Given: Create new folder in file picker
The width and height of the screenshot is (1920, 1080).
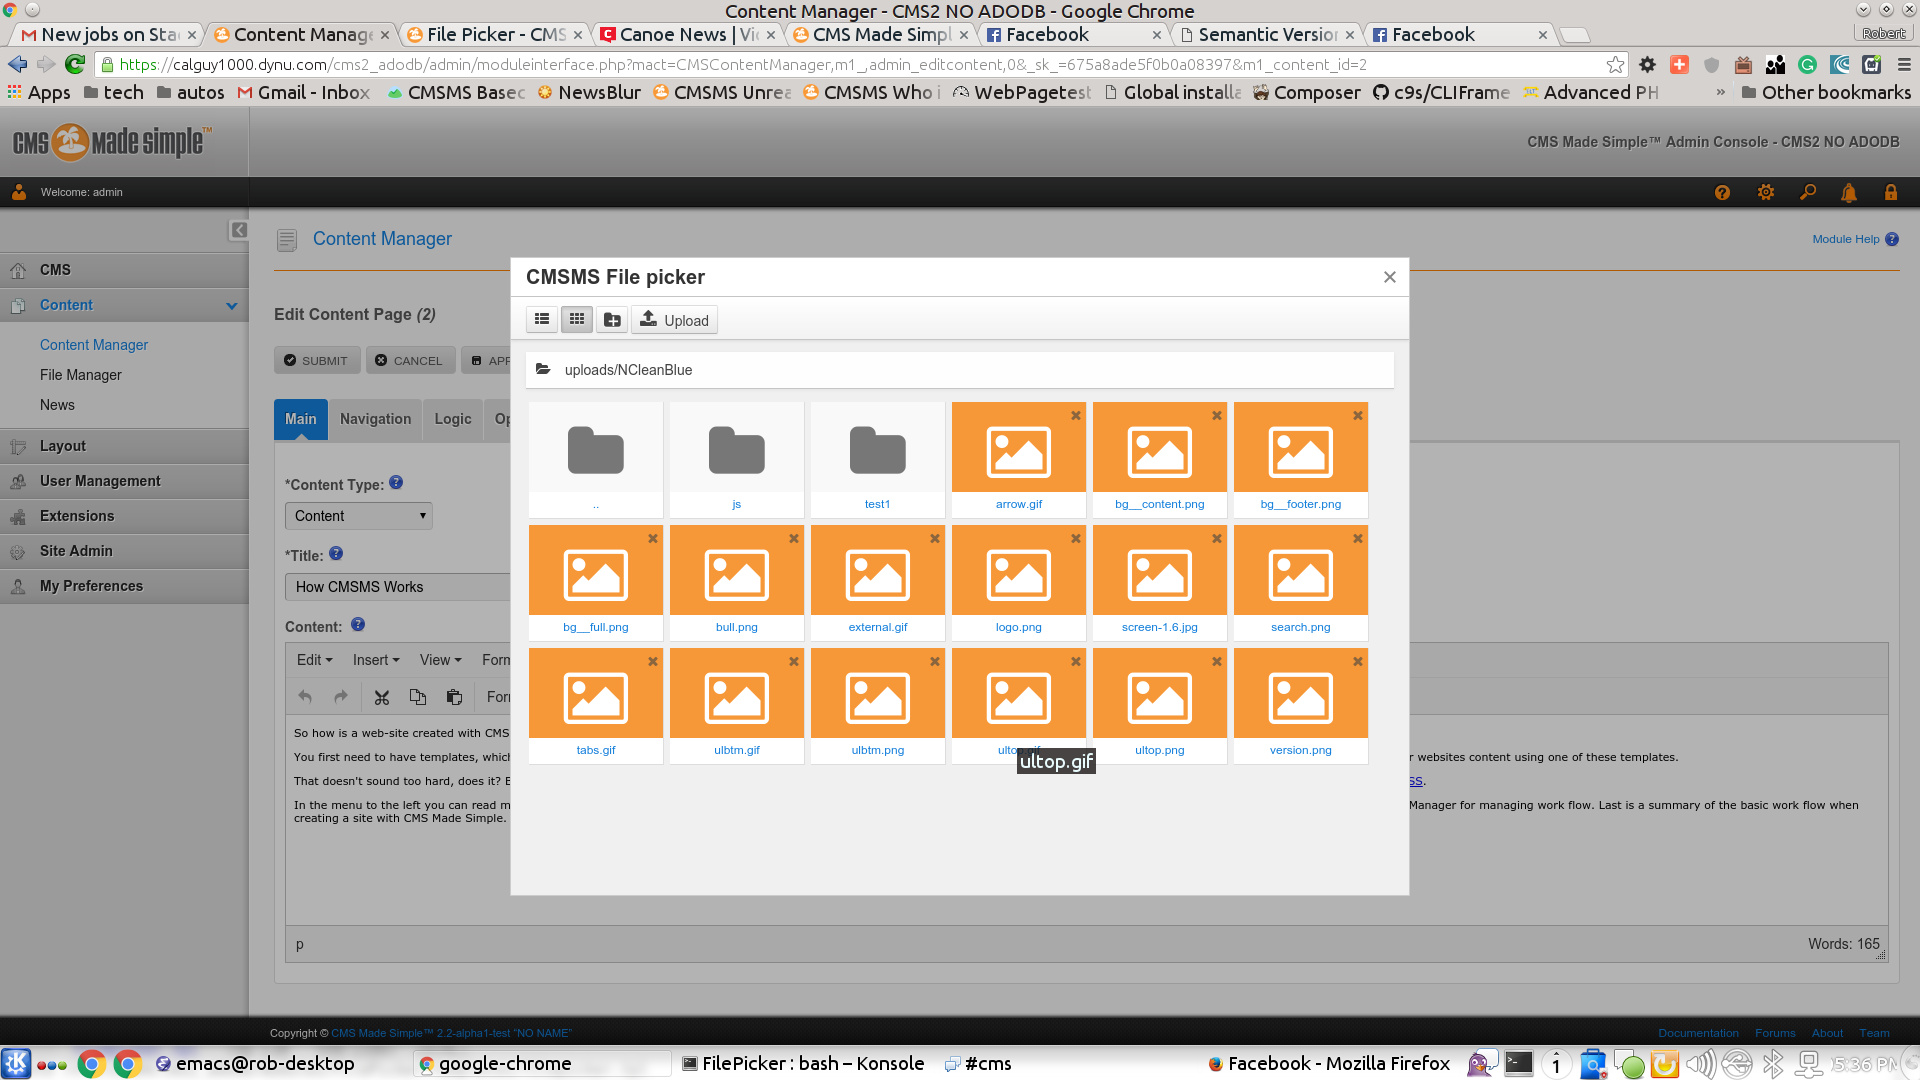Looking at the screenshot, I should click(x=612, y=320).
